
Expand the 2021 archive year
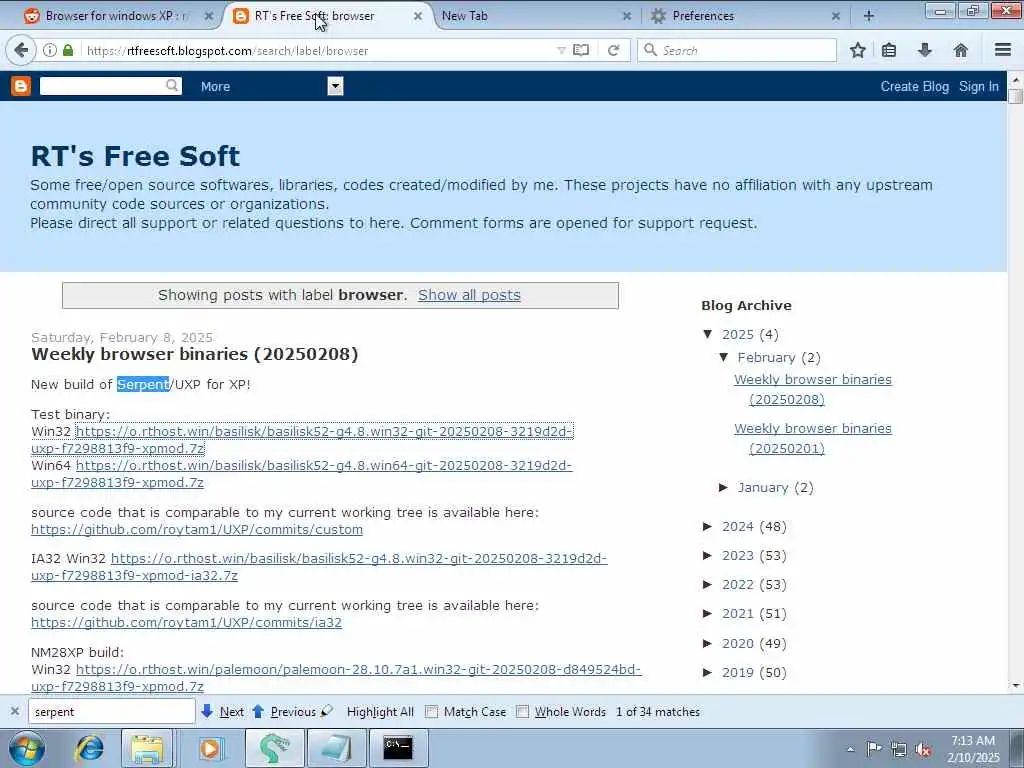(x=707, y=613)
